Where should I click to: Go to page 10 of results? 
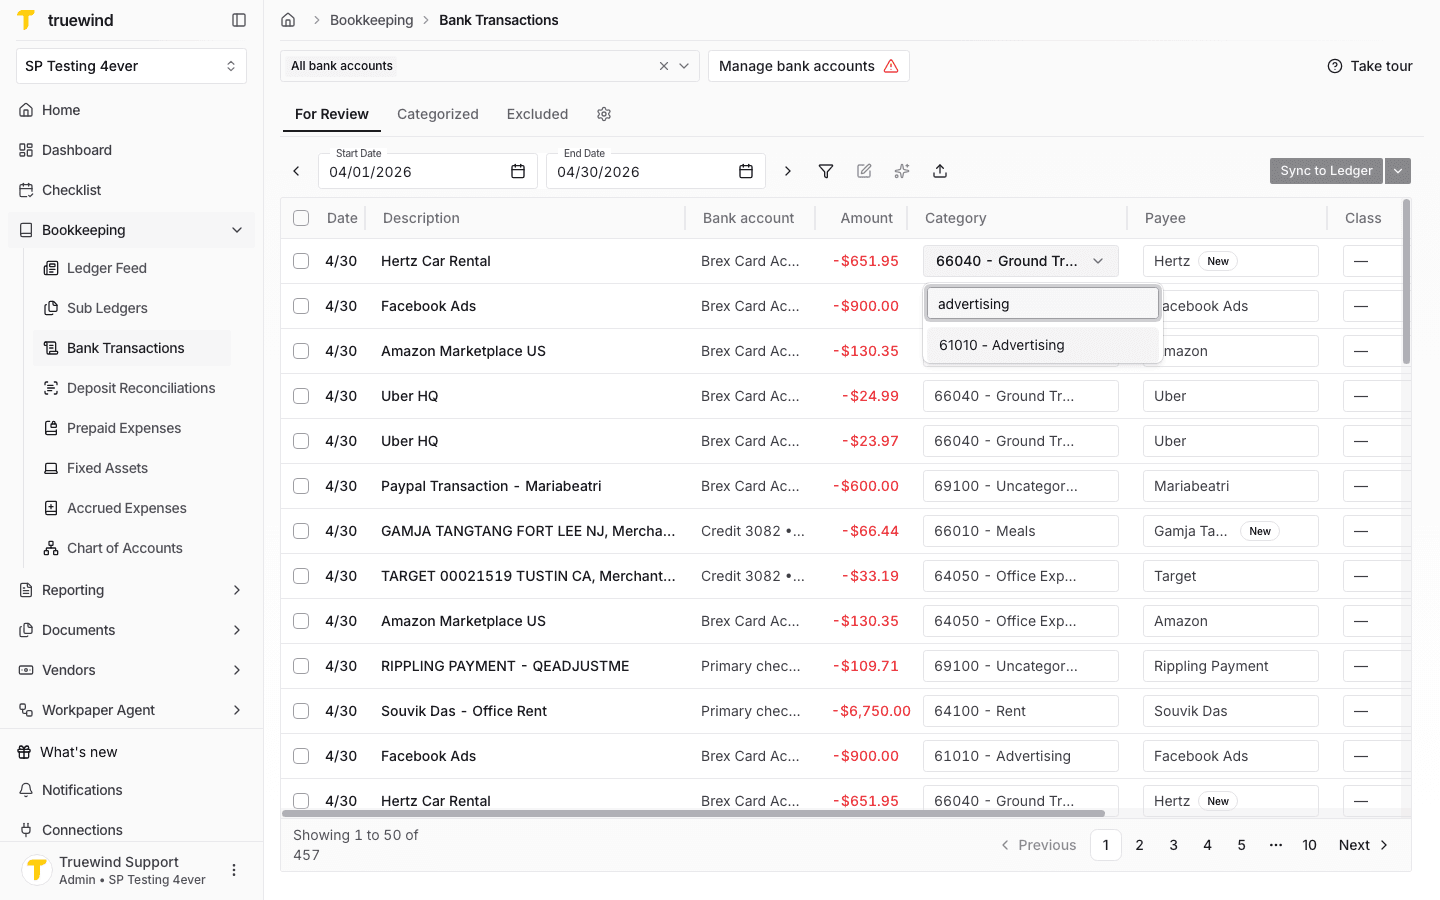click(1309, 845)
